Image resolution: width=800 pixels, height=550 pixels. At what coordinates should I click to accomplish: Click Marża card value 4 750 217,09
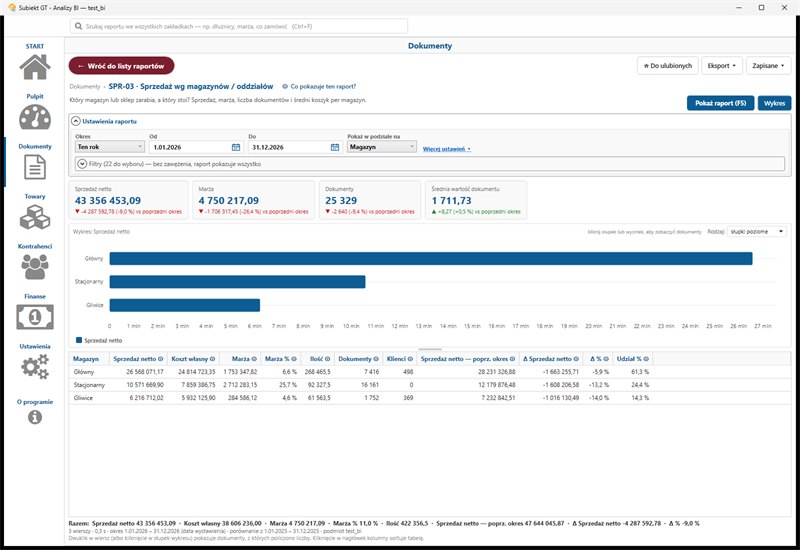pyautogui.click(x=229, y=201)
